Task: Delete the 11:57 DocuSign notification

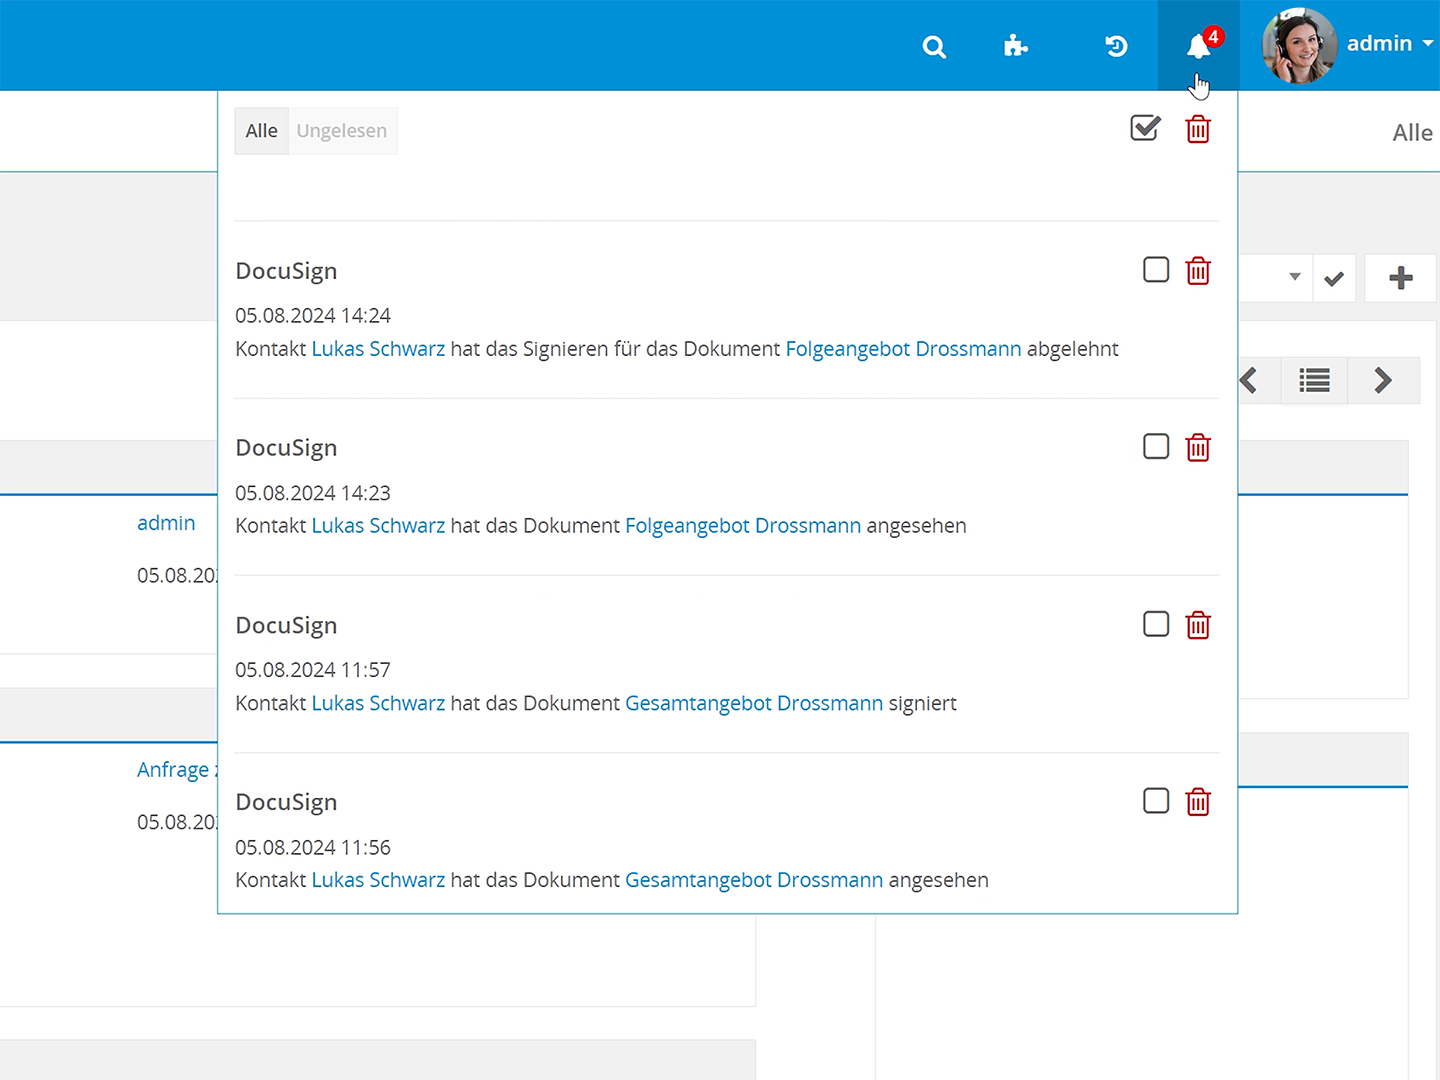Action: [x=1198, y=625]
